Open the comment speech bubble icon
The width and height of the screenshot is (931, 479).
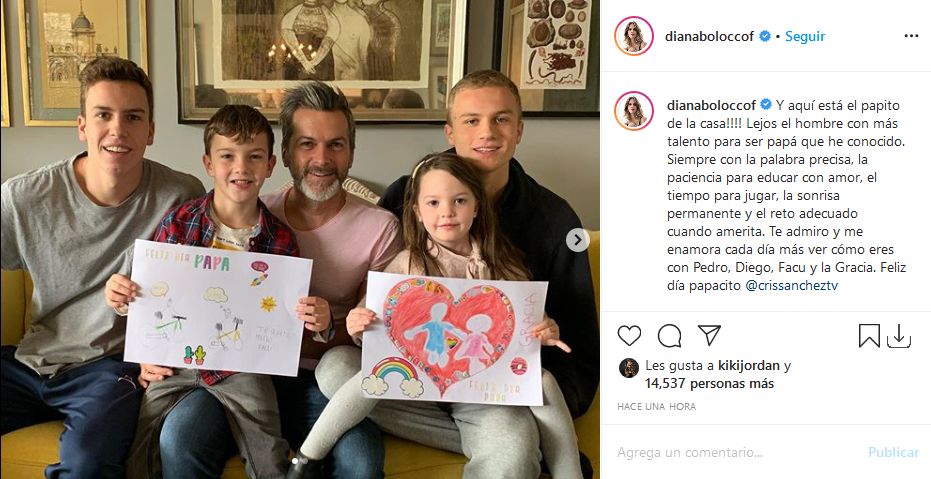point(669,336)
